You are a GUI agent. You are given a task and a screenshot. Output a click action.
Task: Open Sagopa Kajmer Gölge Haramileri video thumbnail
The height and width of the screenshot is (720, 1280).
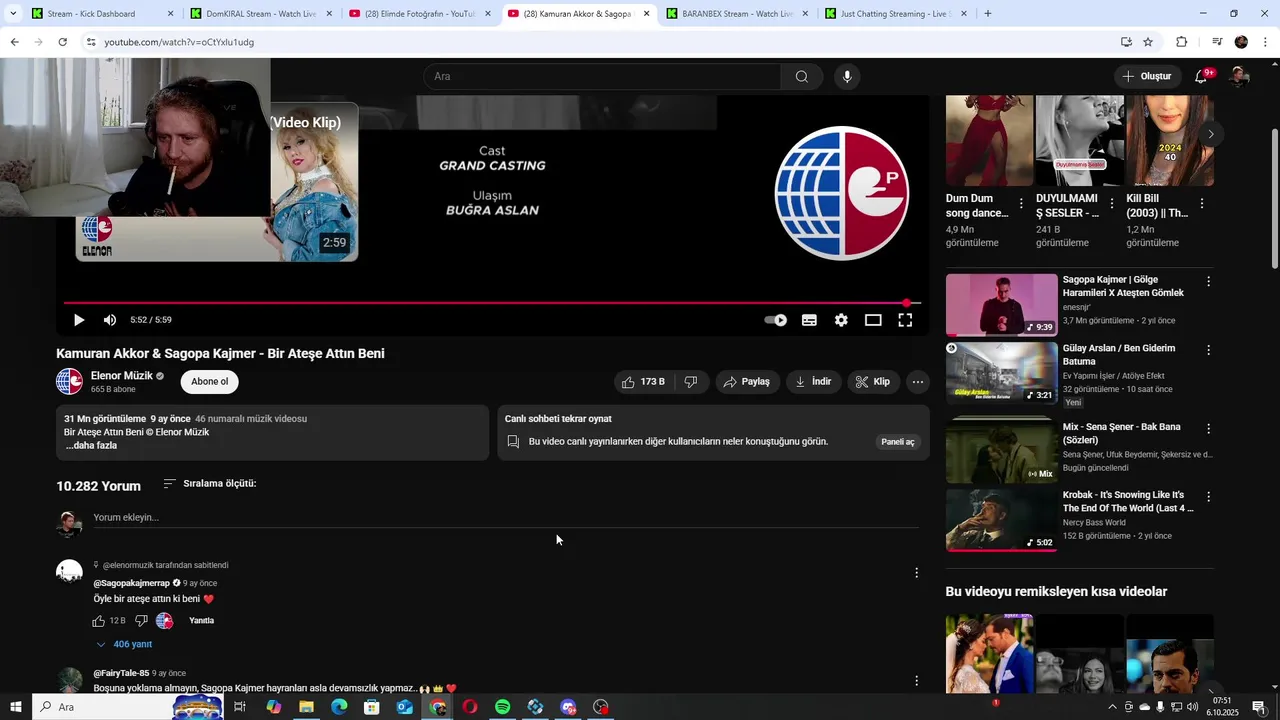click(x=1001, y=305)
